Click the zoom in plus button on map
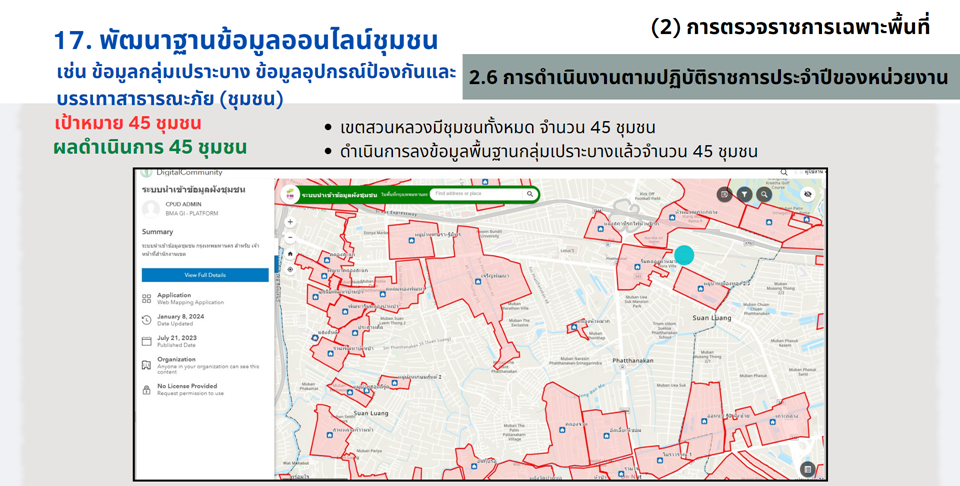 point(290,222)
